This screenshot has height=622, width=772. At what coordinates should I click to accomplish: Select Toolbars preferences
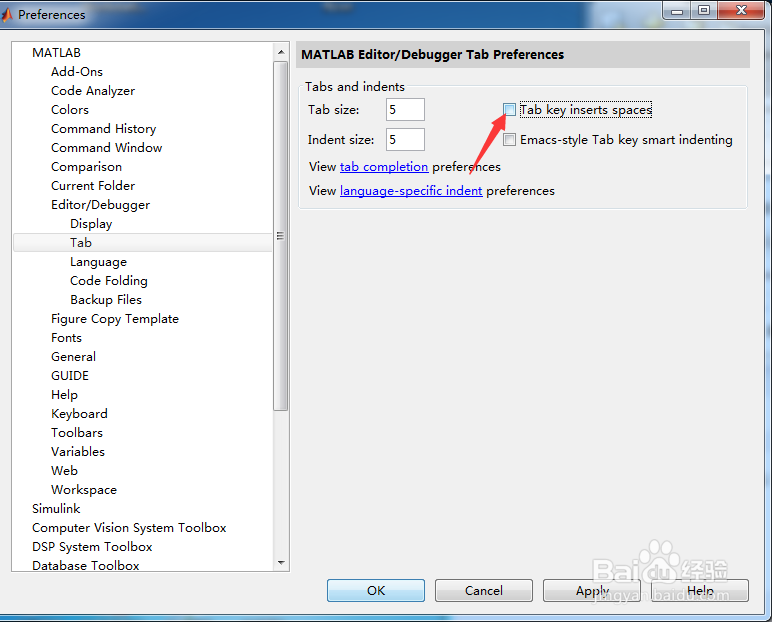(77, 433)
